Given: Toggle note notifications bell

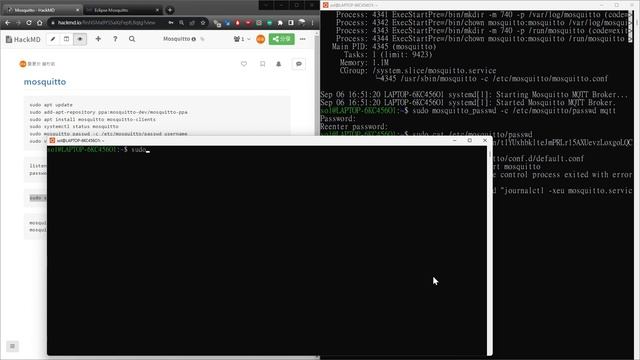Looking at the screenshot, I should (x=279, y=64).
